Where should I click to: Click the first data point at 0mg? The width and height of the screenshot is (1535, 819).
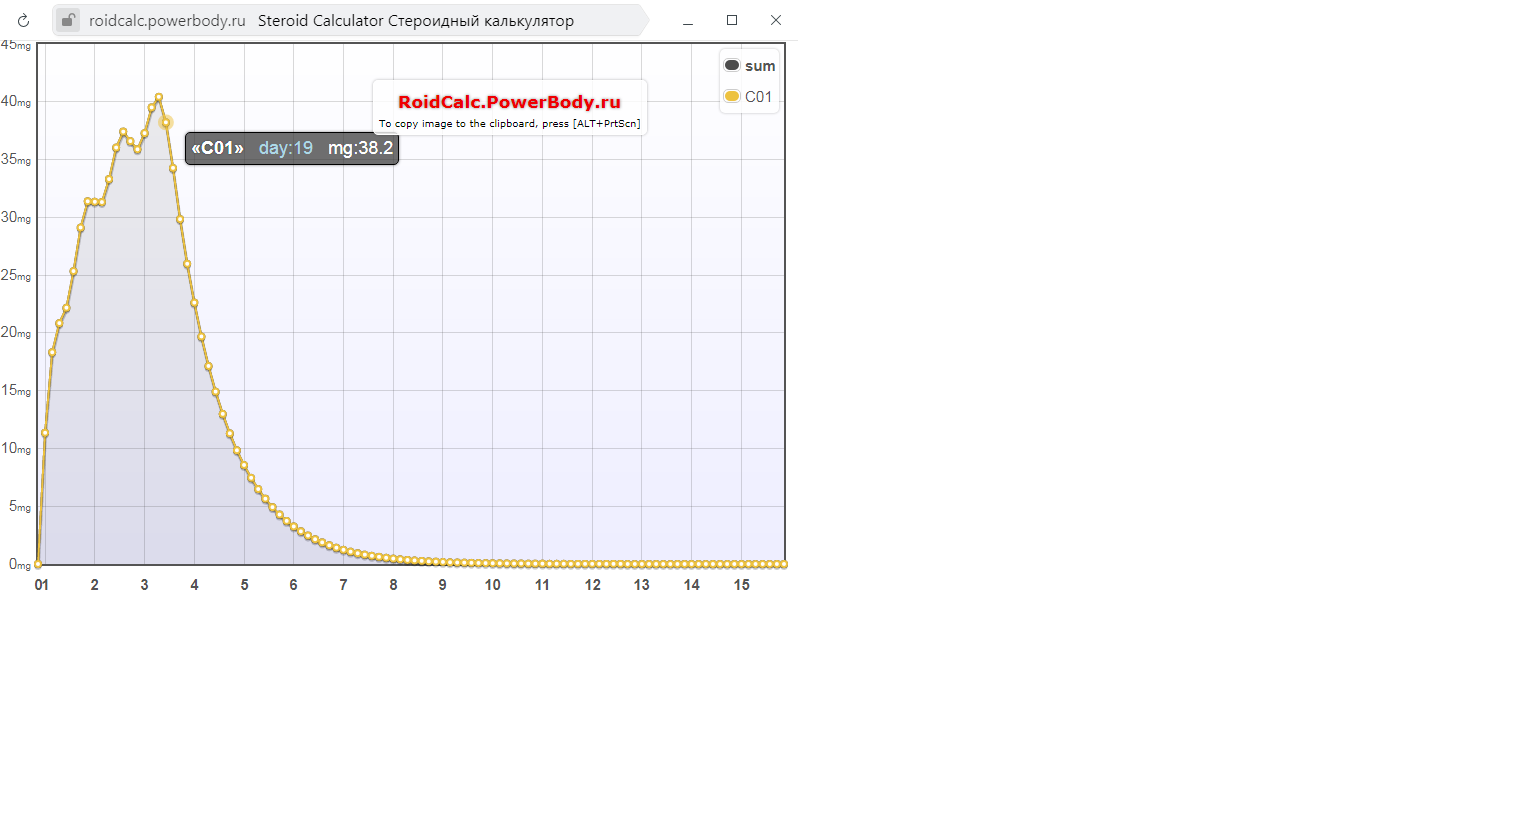tap(38, 564)
